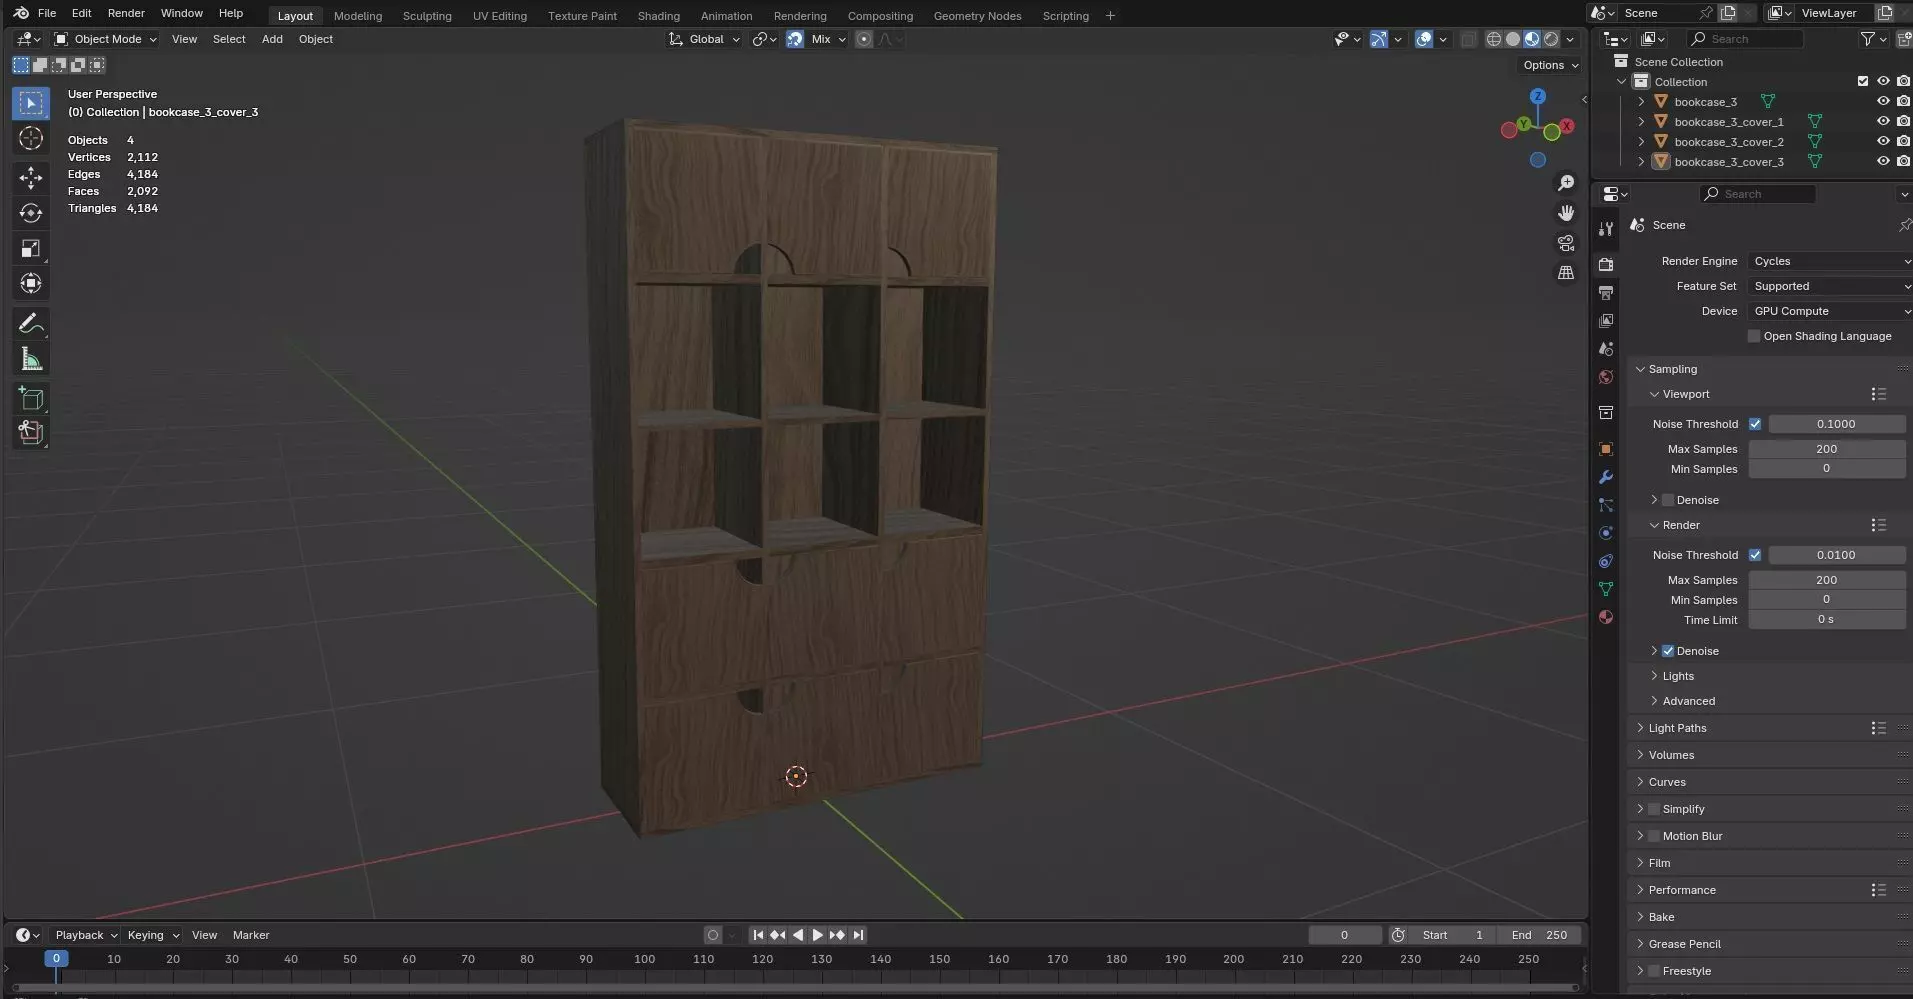The height and width of the screenshot is (999, 1913).
Task: Open the File menu
Action: point(47,13)
